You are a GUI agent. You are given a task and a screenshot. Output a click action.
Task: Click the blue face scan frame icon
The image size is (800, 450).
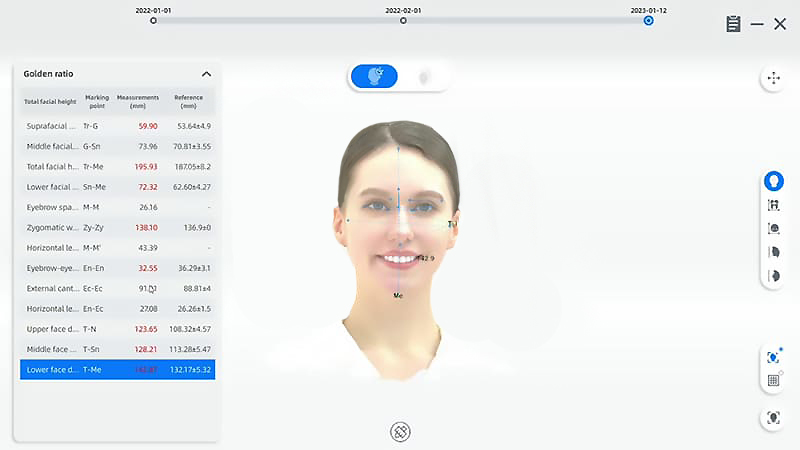pos(773,357)
